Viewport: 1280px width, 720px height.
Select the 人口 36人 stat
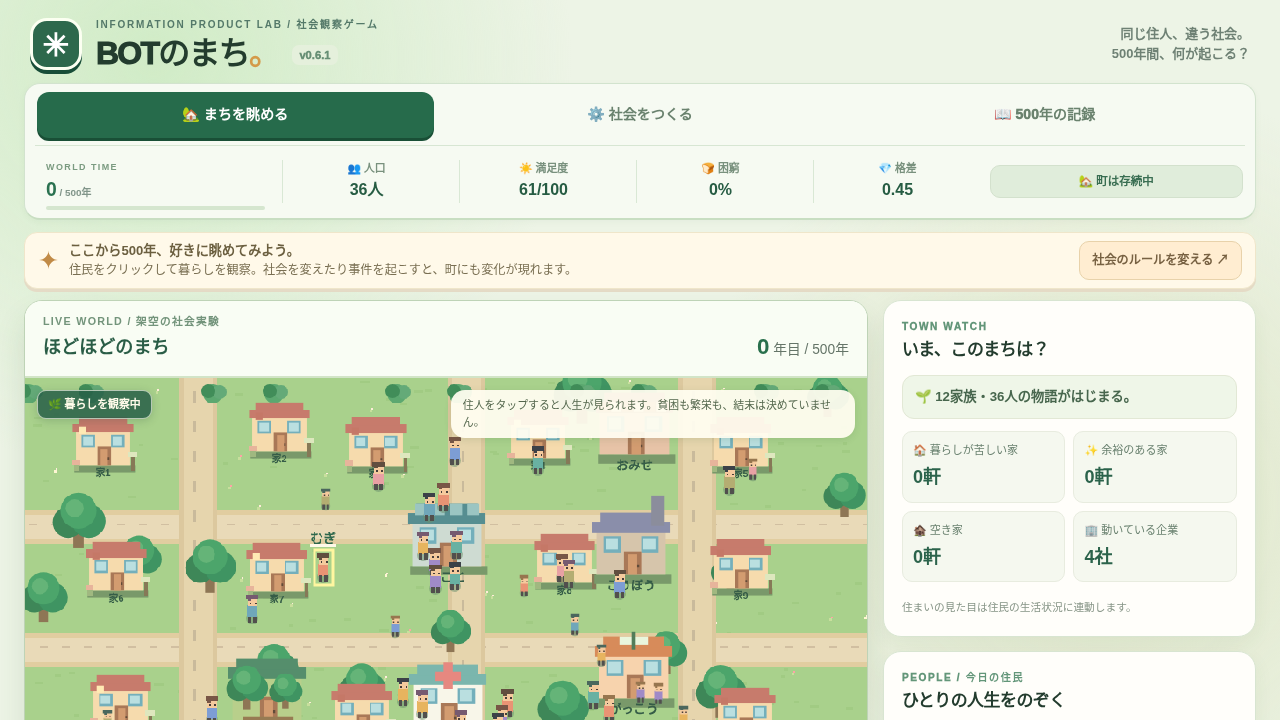[x=366, y=180]
